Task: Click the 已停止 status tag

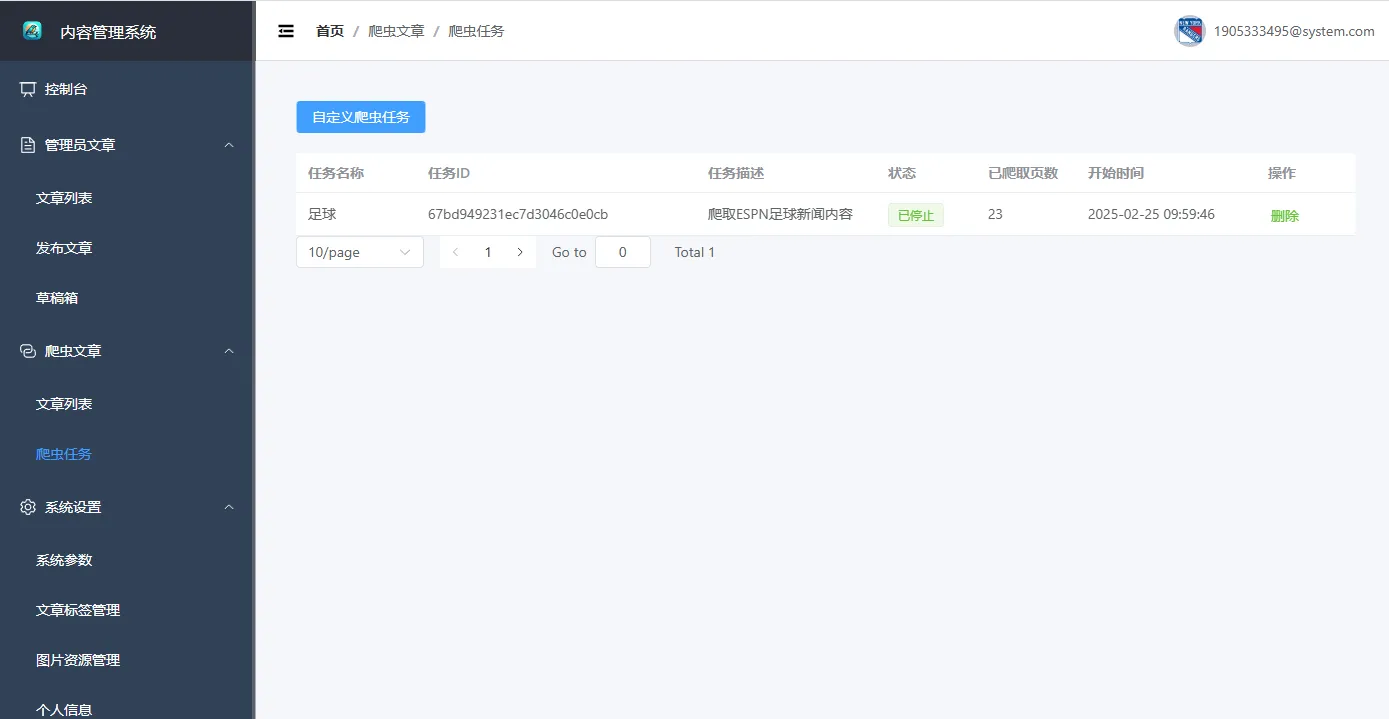Action: pyautogui.click(x=916, y=215)
